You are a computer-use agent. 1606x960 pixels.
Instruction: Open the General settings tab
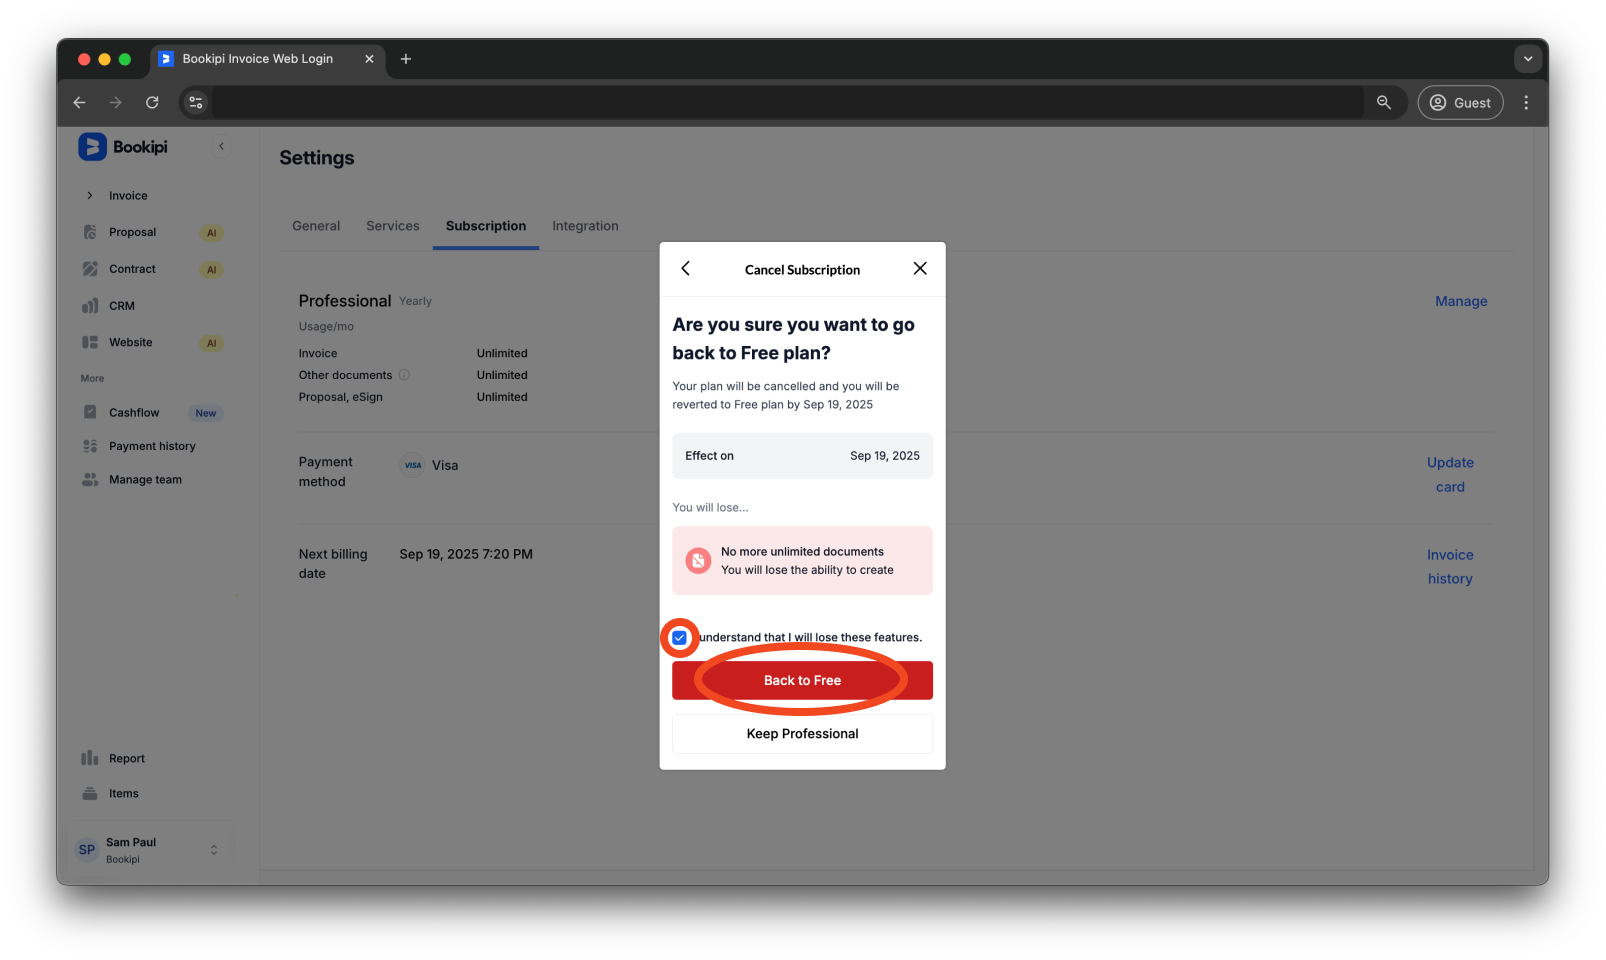click(x=316, y=226)
